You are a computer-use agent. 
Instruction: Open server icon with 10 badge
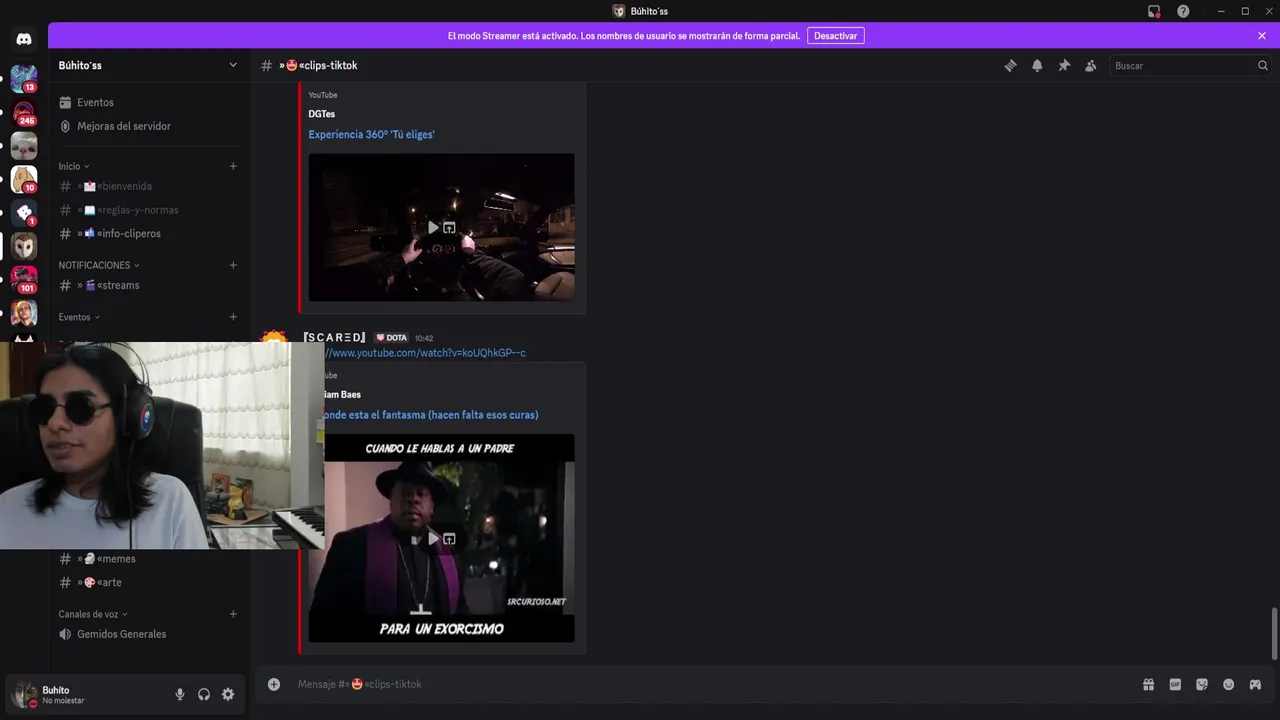click(x=24, y=180)
